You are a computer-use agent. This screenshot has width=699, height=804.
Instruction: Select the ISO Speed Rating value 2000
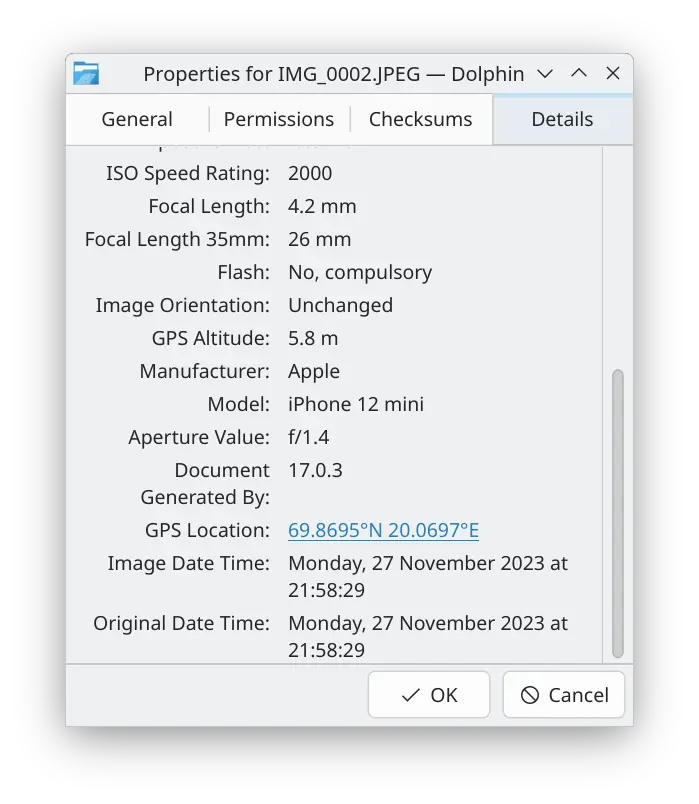point(309,173)
